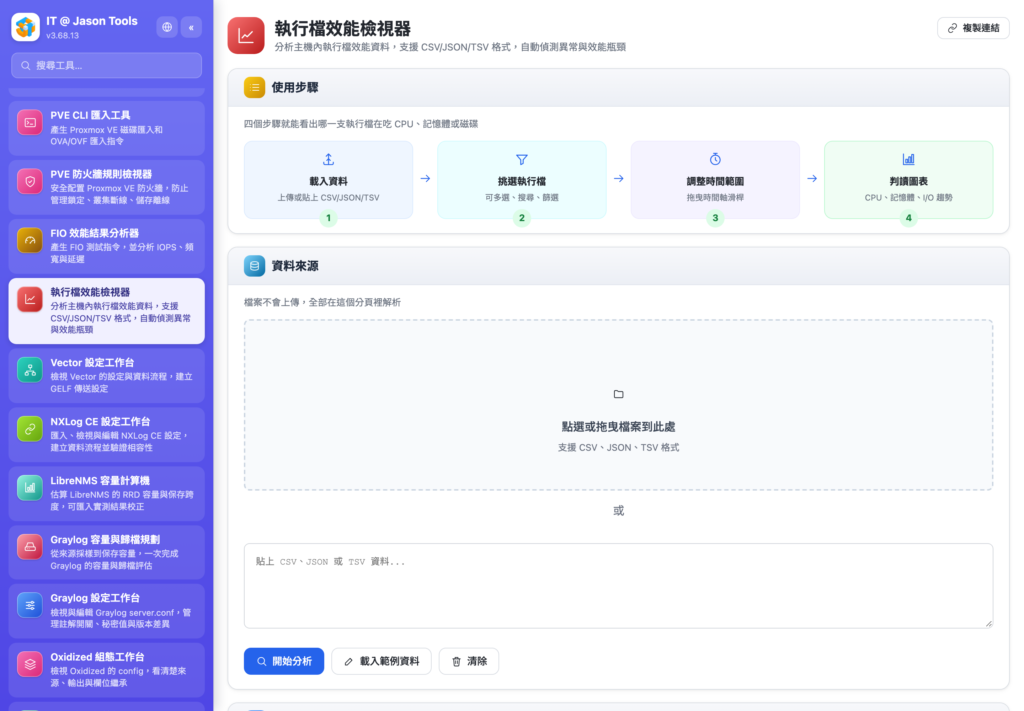Click the 開始分析 button
Screen dimensions: 1024x711
point(284,661)
